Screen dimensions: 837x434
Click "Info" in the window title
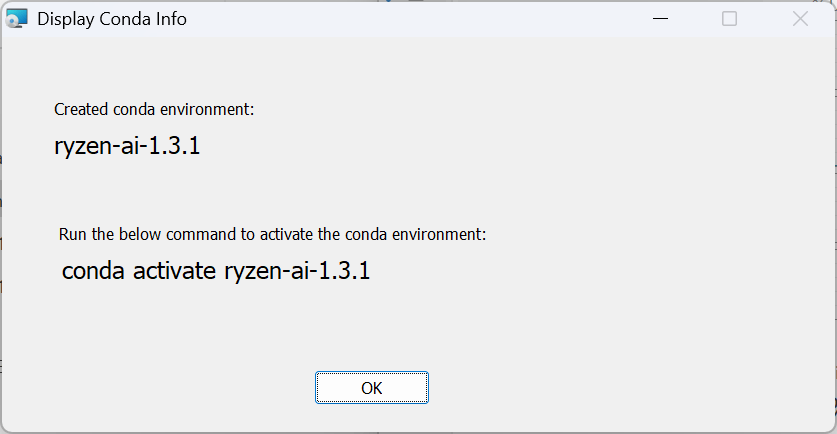(171, 19)
